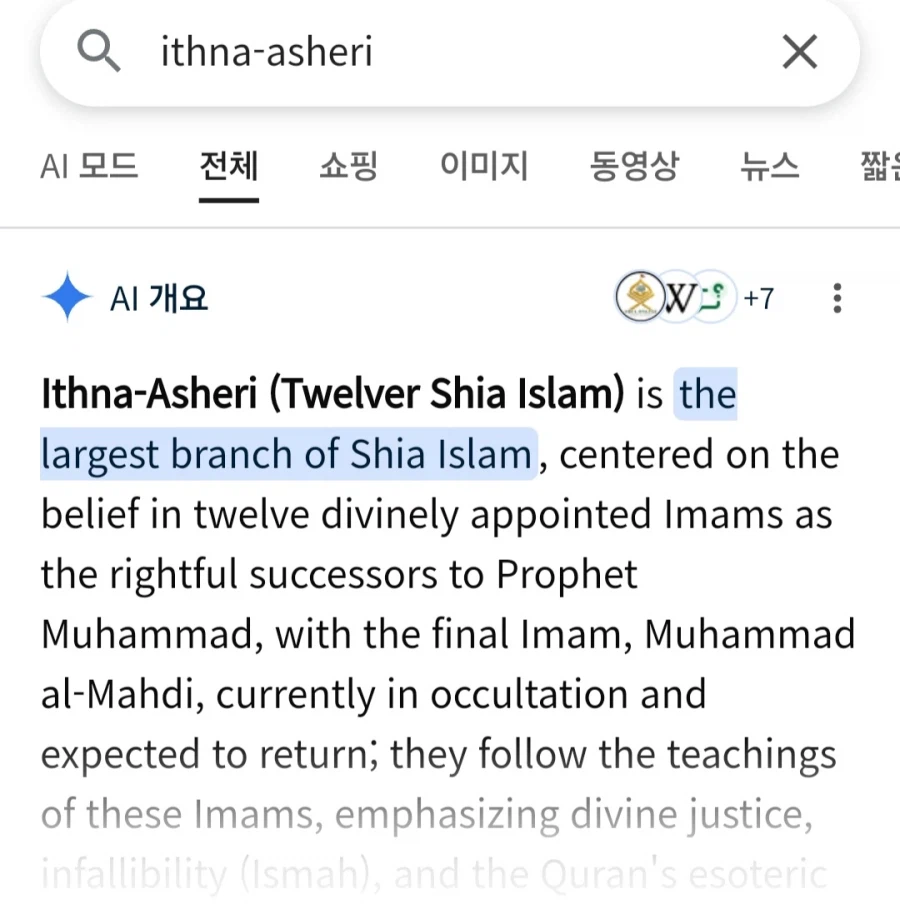The width and height of the screenshot is (900, 904).
Task: Open the Wikipedia source icon
Action: coord(679,297)
